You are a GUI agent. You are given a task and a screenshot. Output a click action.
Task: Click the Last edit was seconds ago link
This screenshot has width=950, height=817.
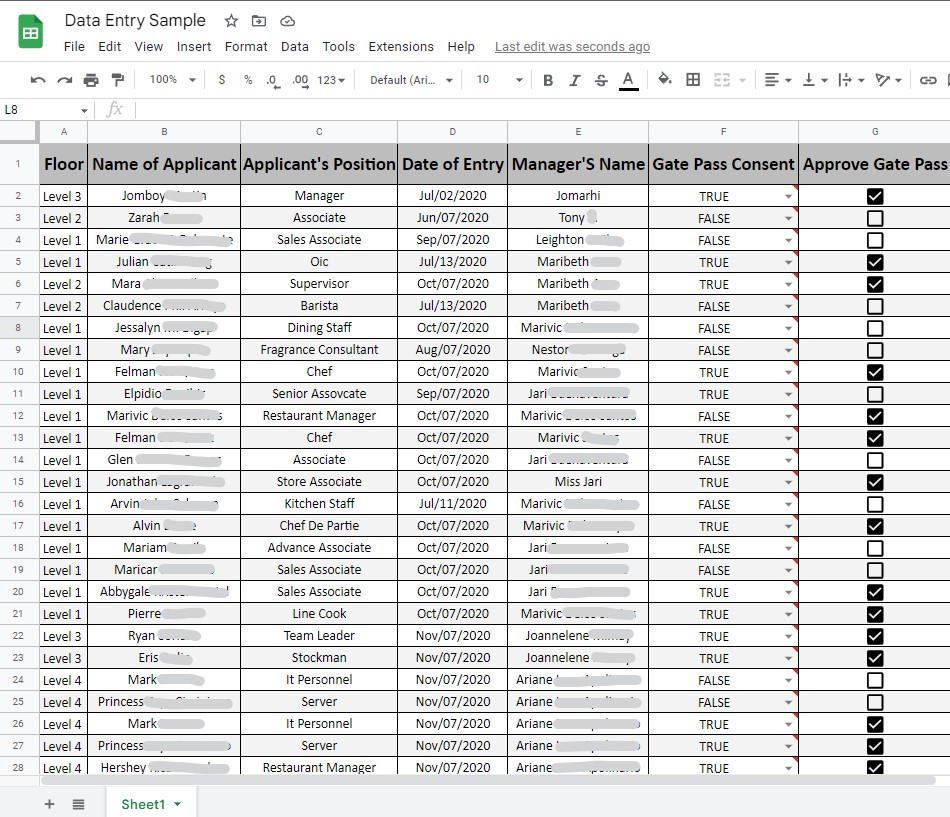click(x=573, y=47)
